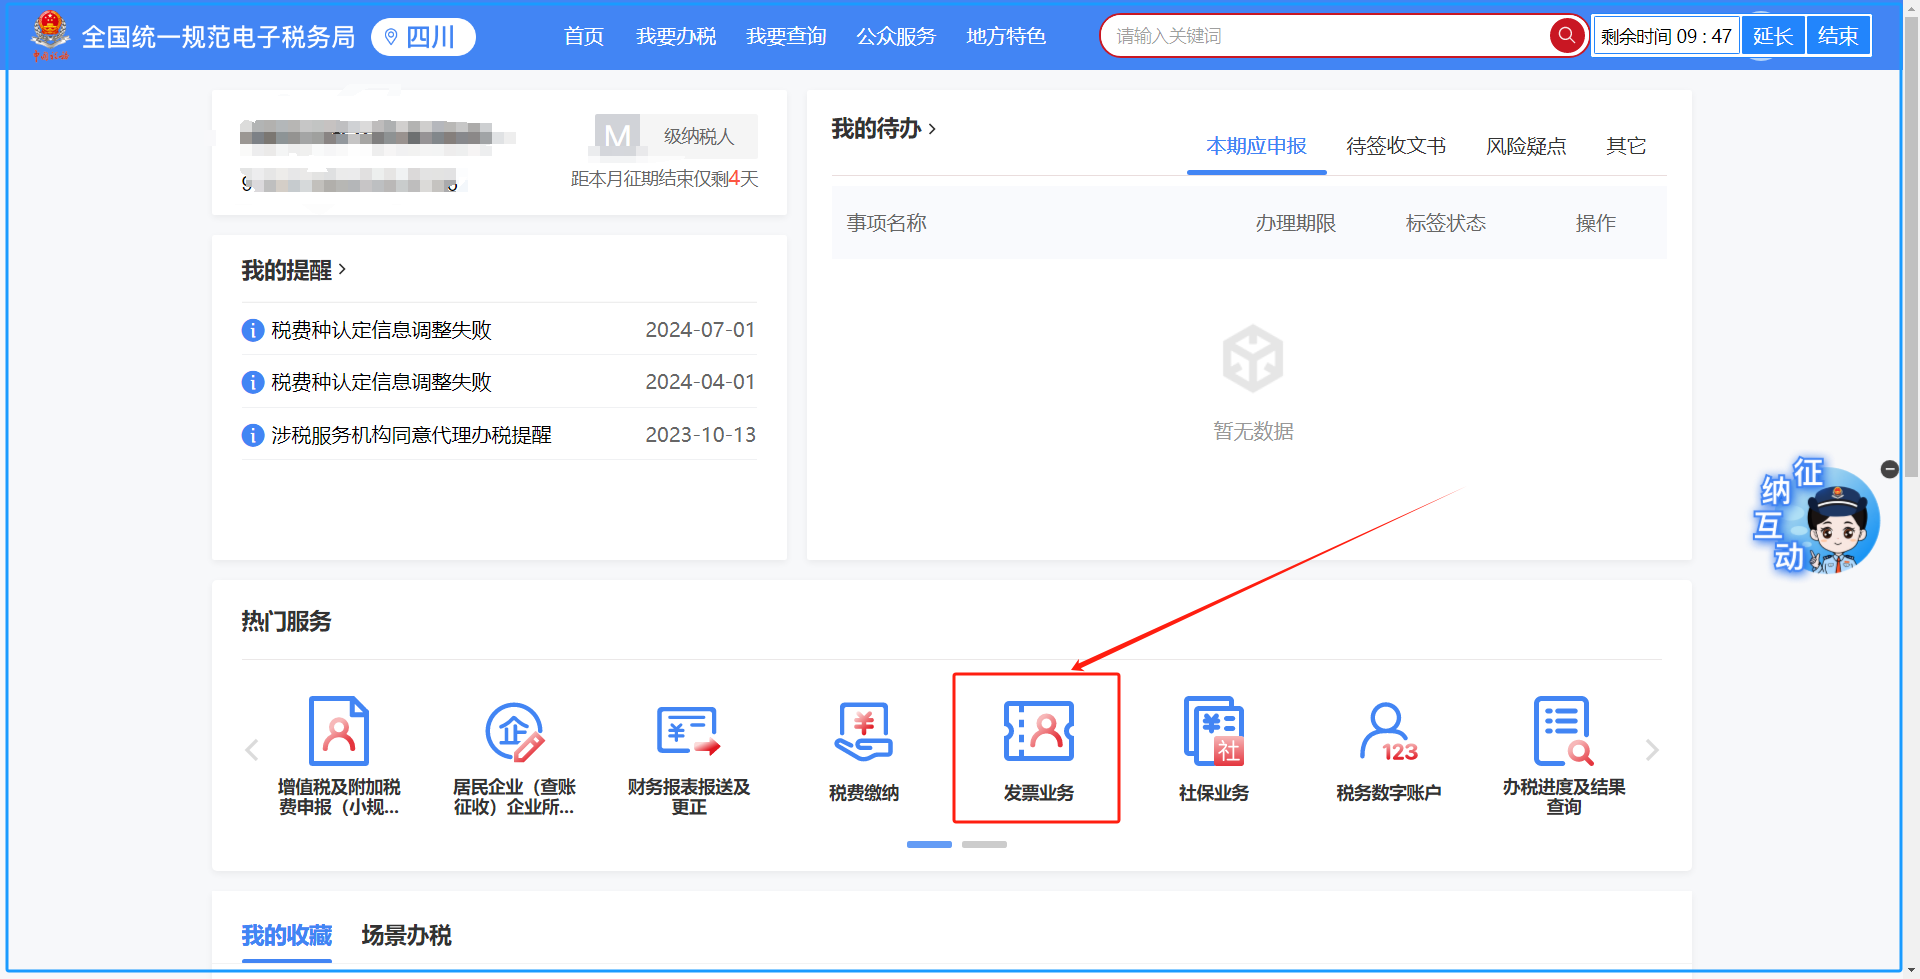The height and width of the screenshot is (979, 1920).
Task: Open 办税进度及结果查询 icon
Action: [x=1563, y=753]
